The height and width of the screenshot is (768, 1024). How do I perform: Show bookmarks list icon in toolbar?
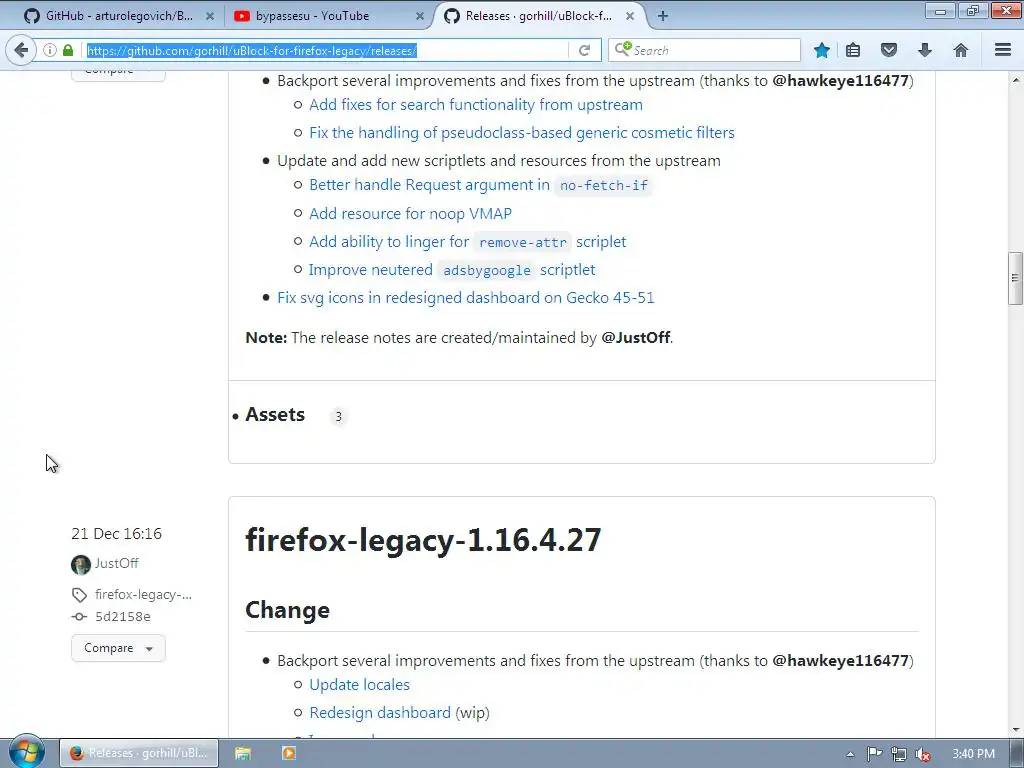pos(853,50)
